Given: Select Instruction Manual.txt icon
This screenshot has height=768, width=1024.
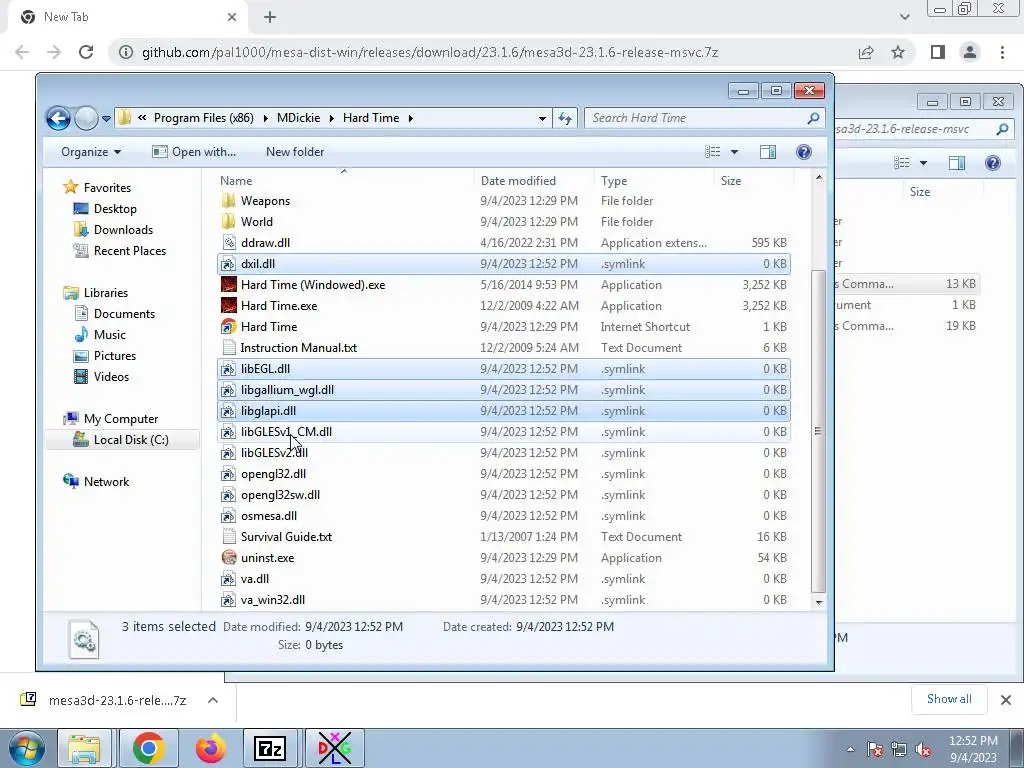Looking at the screenshot, I should tap(229, 348).
